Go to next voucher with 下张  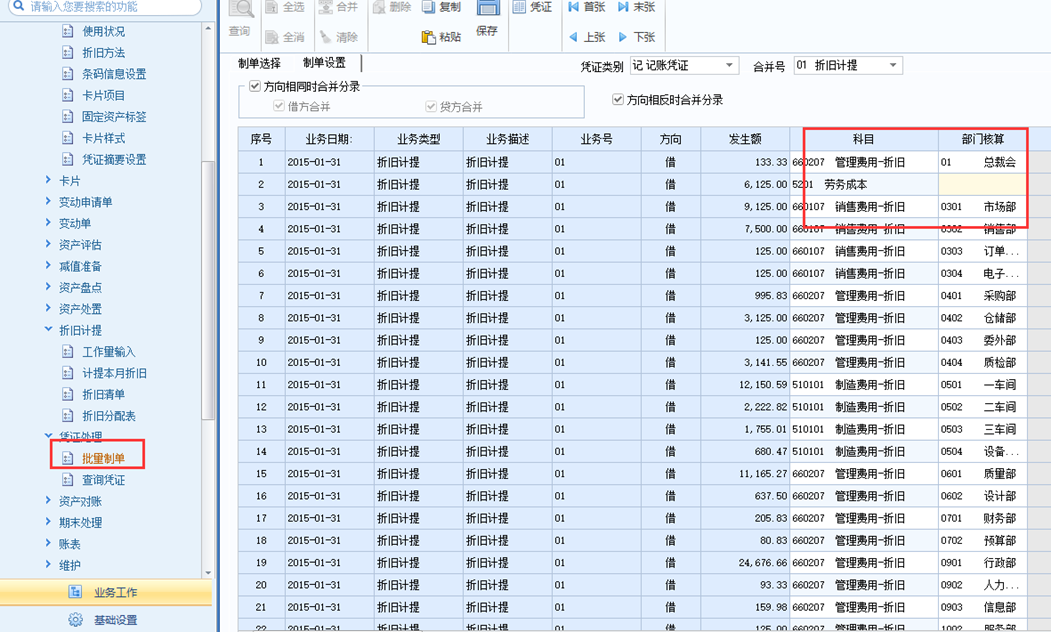point(636,37)
